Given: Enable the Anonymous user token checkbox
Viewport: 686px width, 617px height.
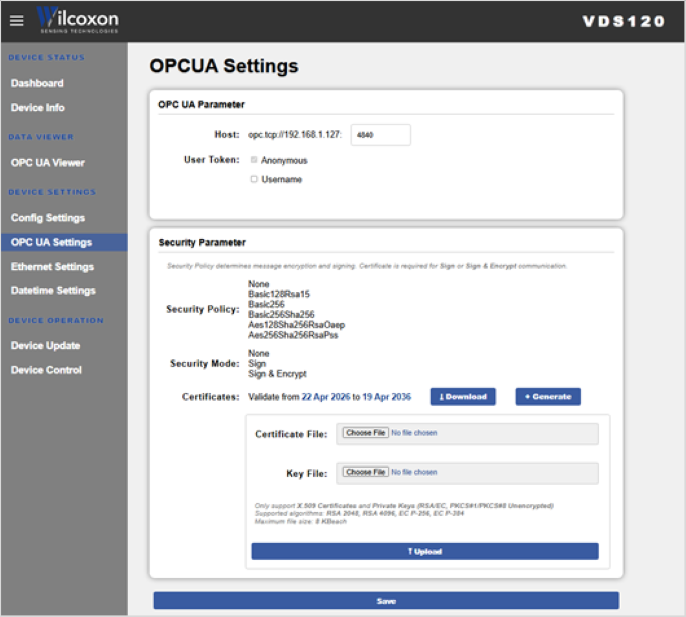Looking at the screenshot, I should pos(254,160).
